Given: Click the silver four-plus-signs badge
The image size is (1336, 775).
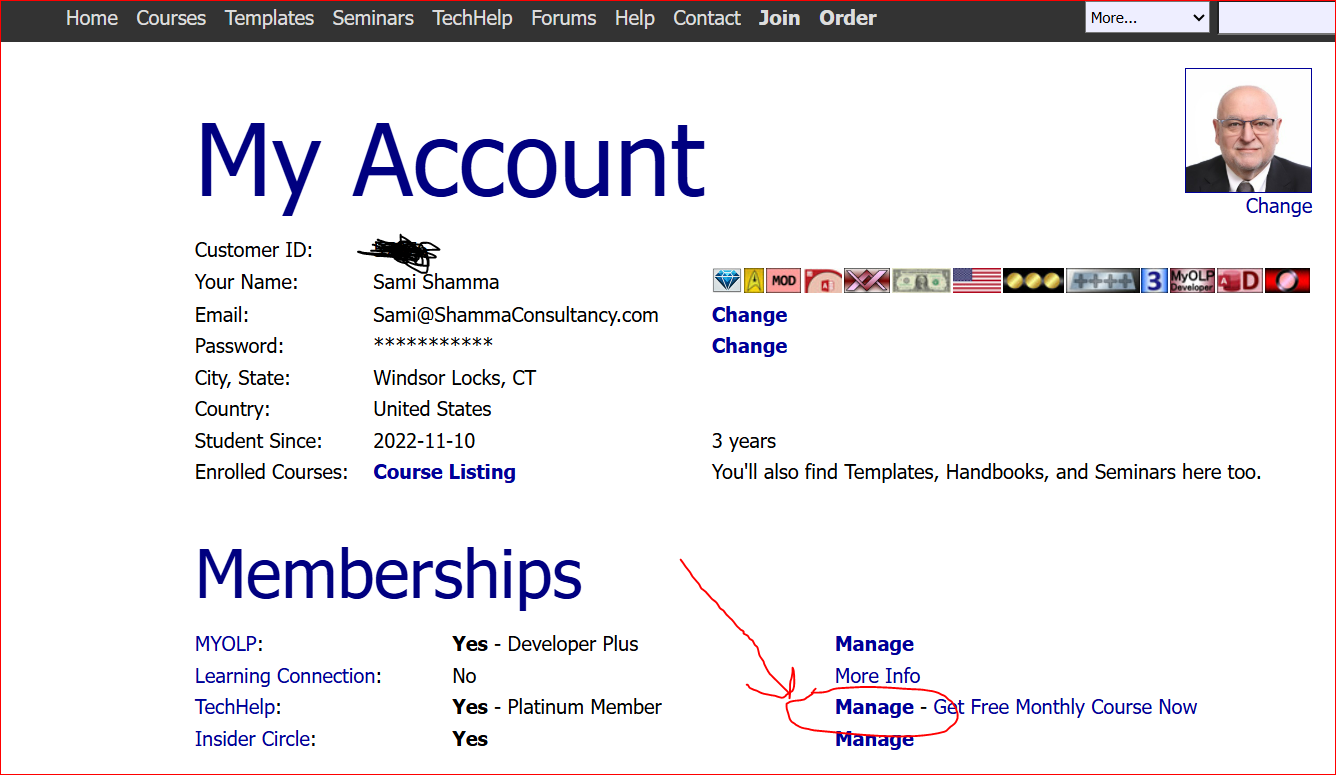Looking at the screenshot, I should pos(1102,281).
